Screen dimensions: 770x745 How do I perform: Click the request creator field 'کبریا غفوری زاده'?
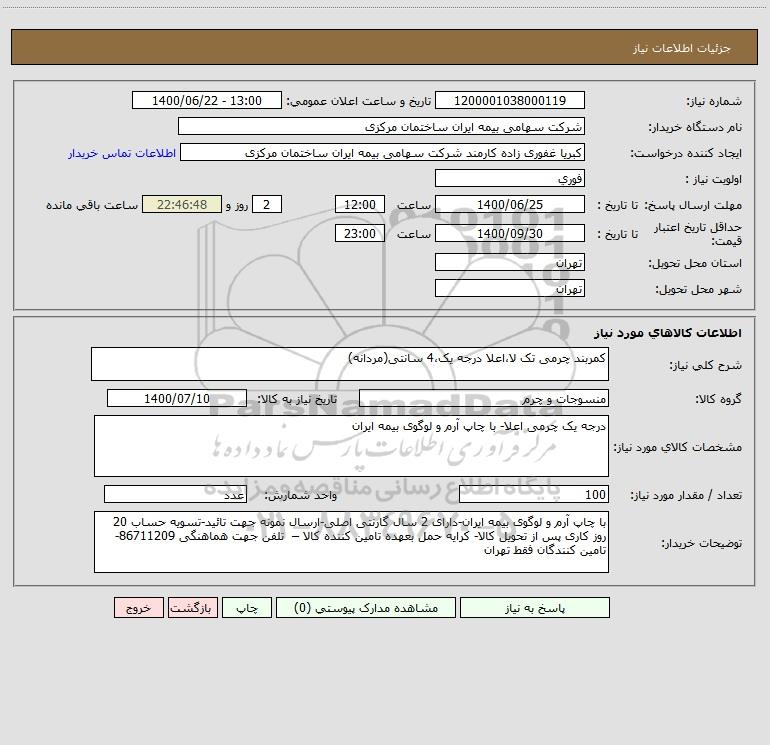[383, 152]
